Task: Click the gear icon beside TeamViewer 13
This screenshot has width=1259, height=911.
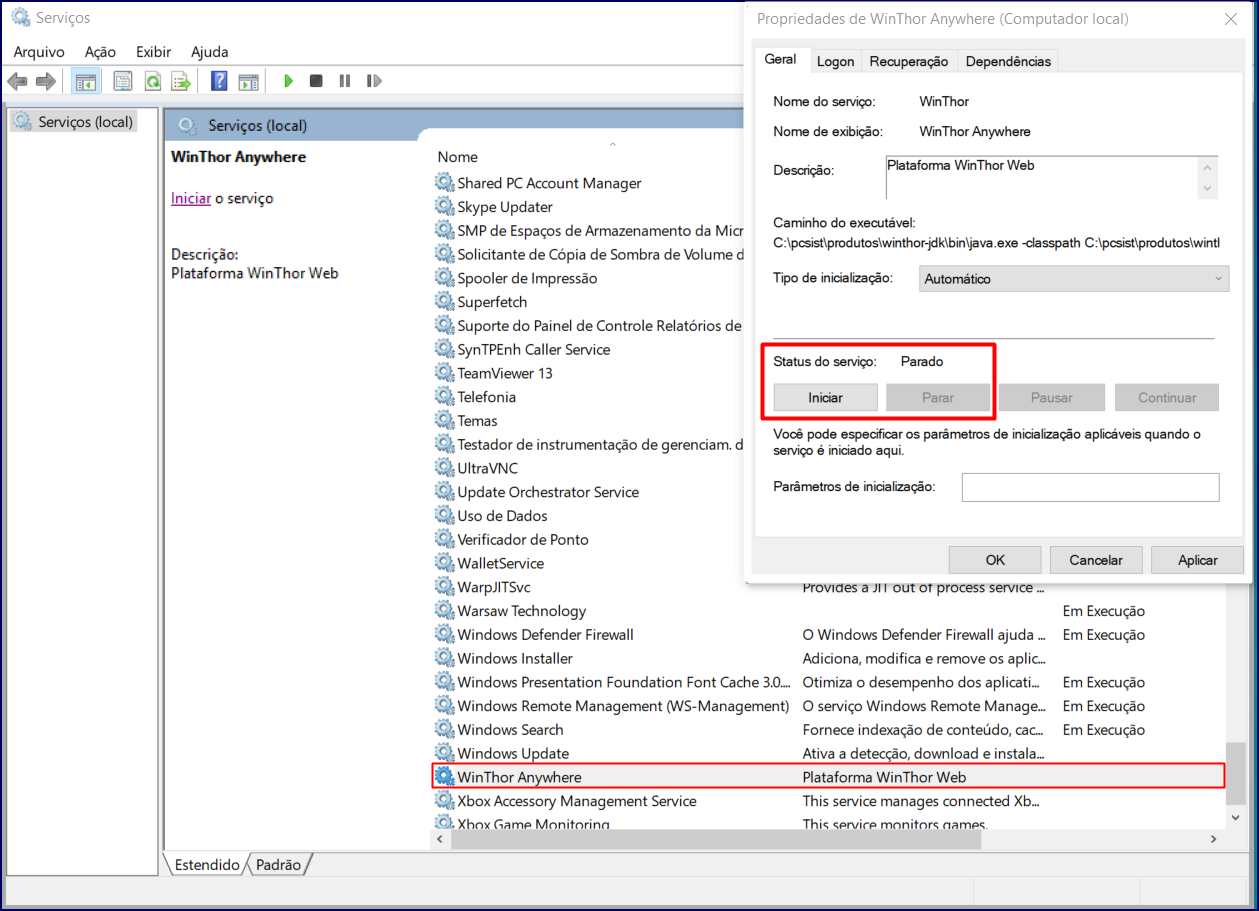Action: point(444,372)
